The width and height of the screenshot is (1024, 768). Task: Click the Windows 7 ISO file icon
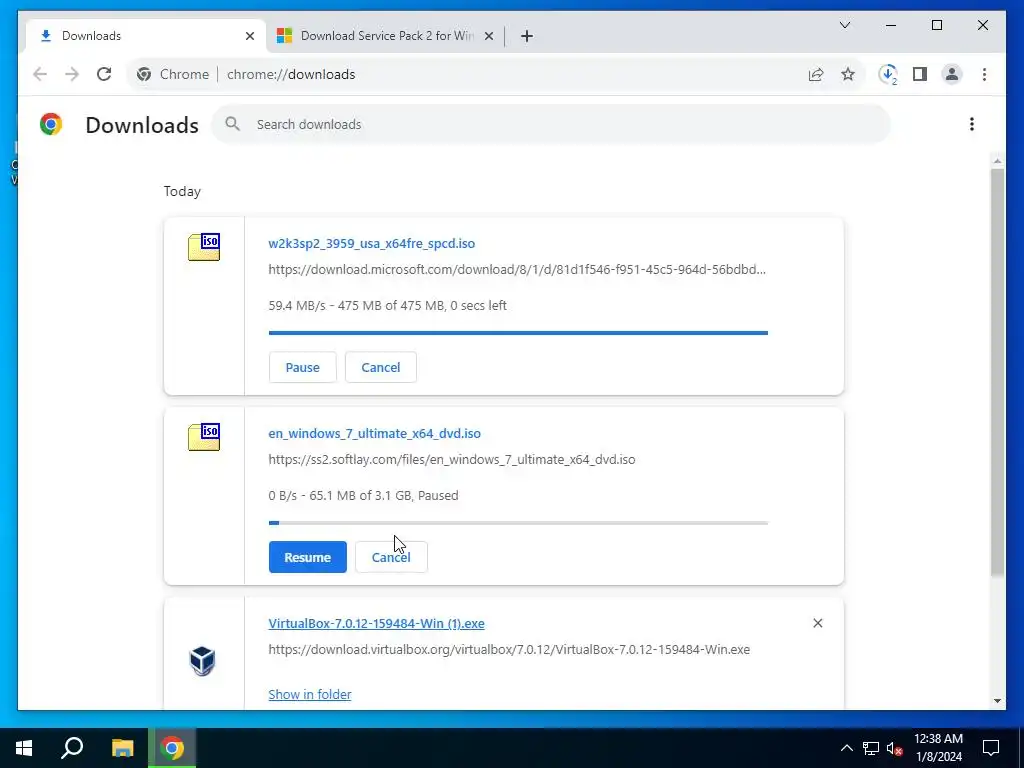pos(204,437)
